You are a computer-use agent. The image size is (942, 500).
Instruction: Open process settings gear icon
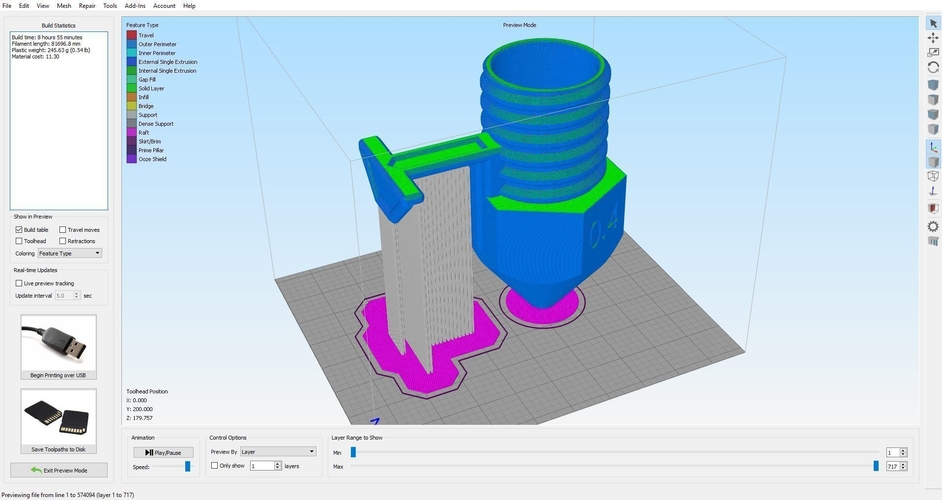pyautogui.click(x=932, y=226)
